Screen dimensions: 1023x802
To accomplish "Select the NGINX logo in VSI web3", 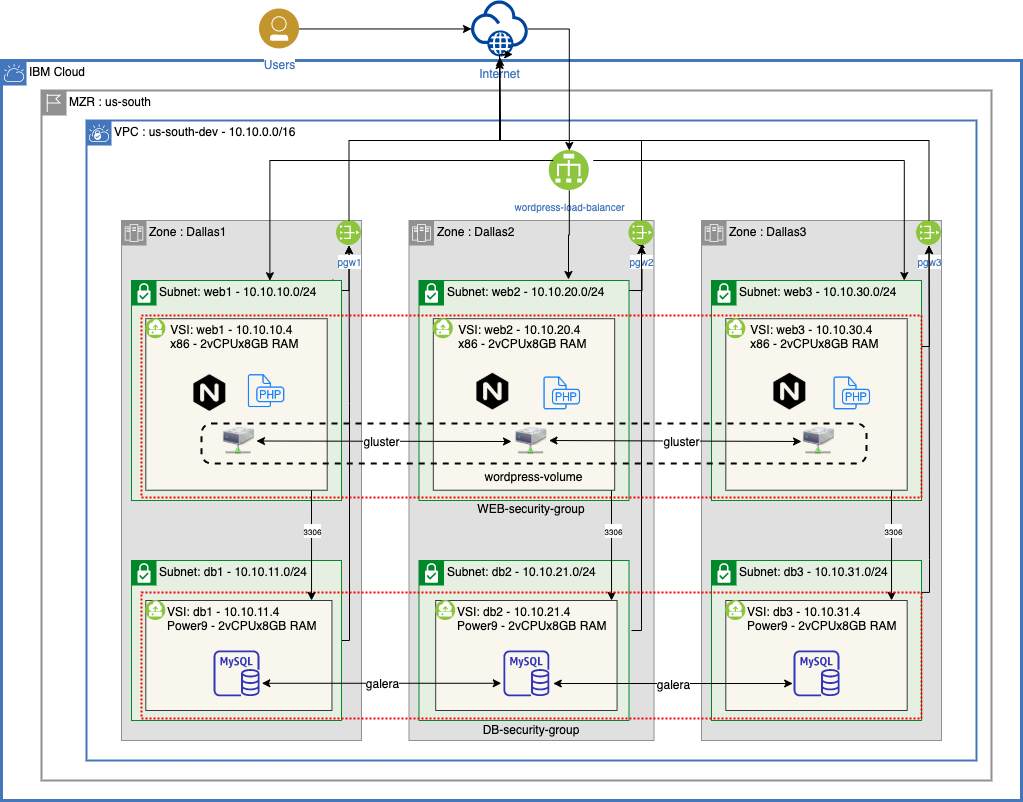I will (789, 392).
